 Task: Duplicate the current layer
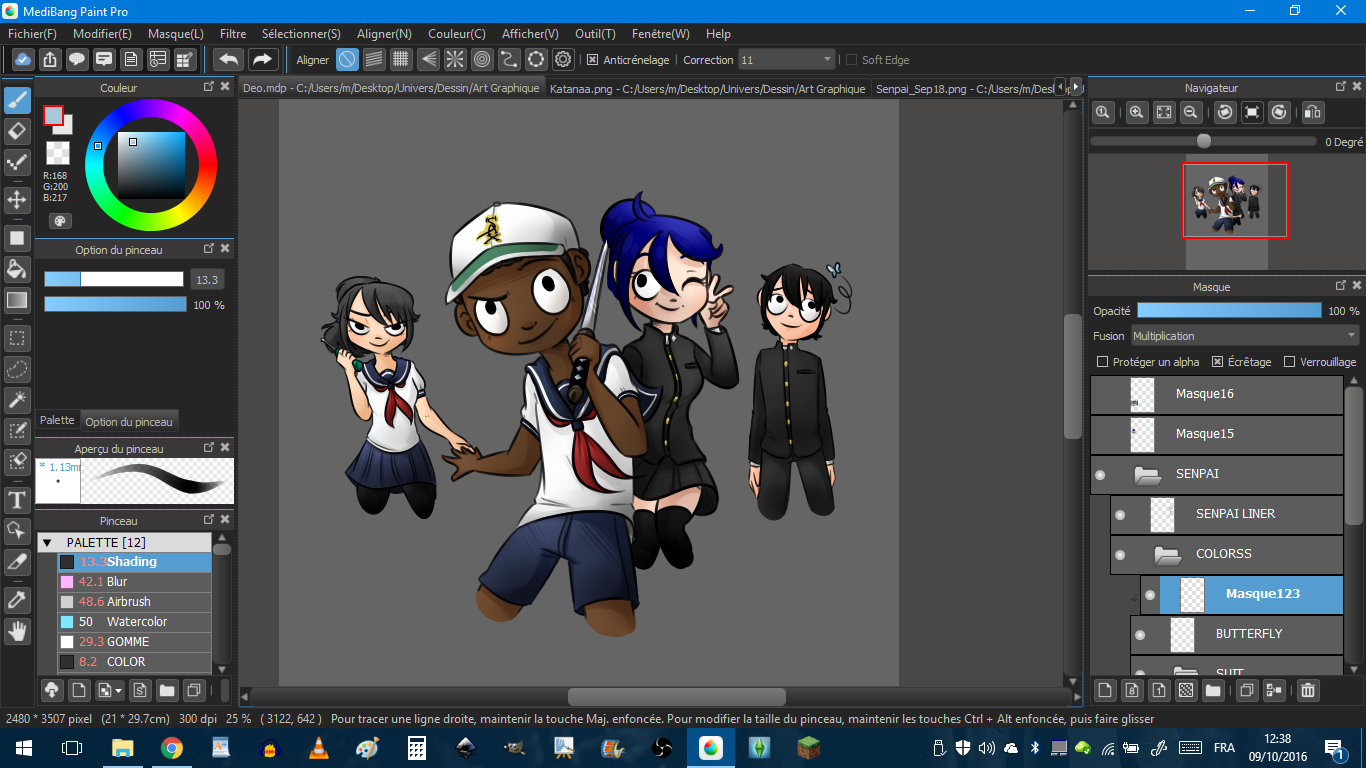(x=1246, y=690)
